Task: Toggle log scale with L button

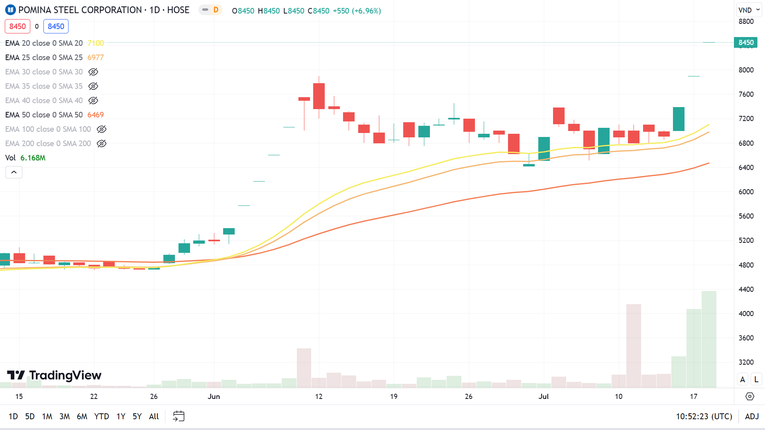Action: point(756,379)
